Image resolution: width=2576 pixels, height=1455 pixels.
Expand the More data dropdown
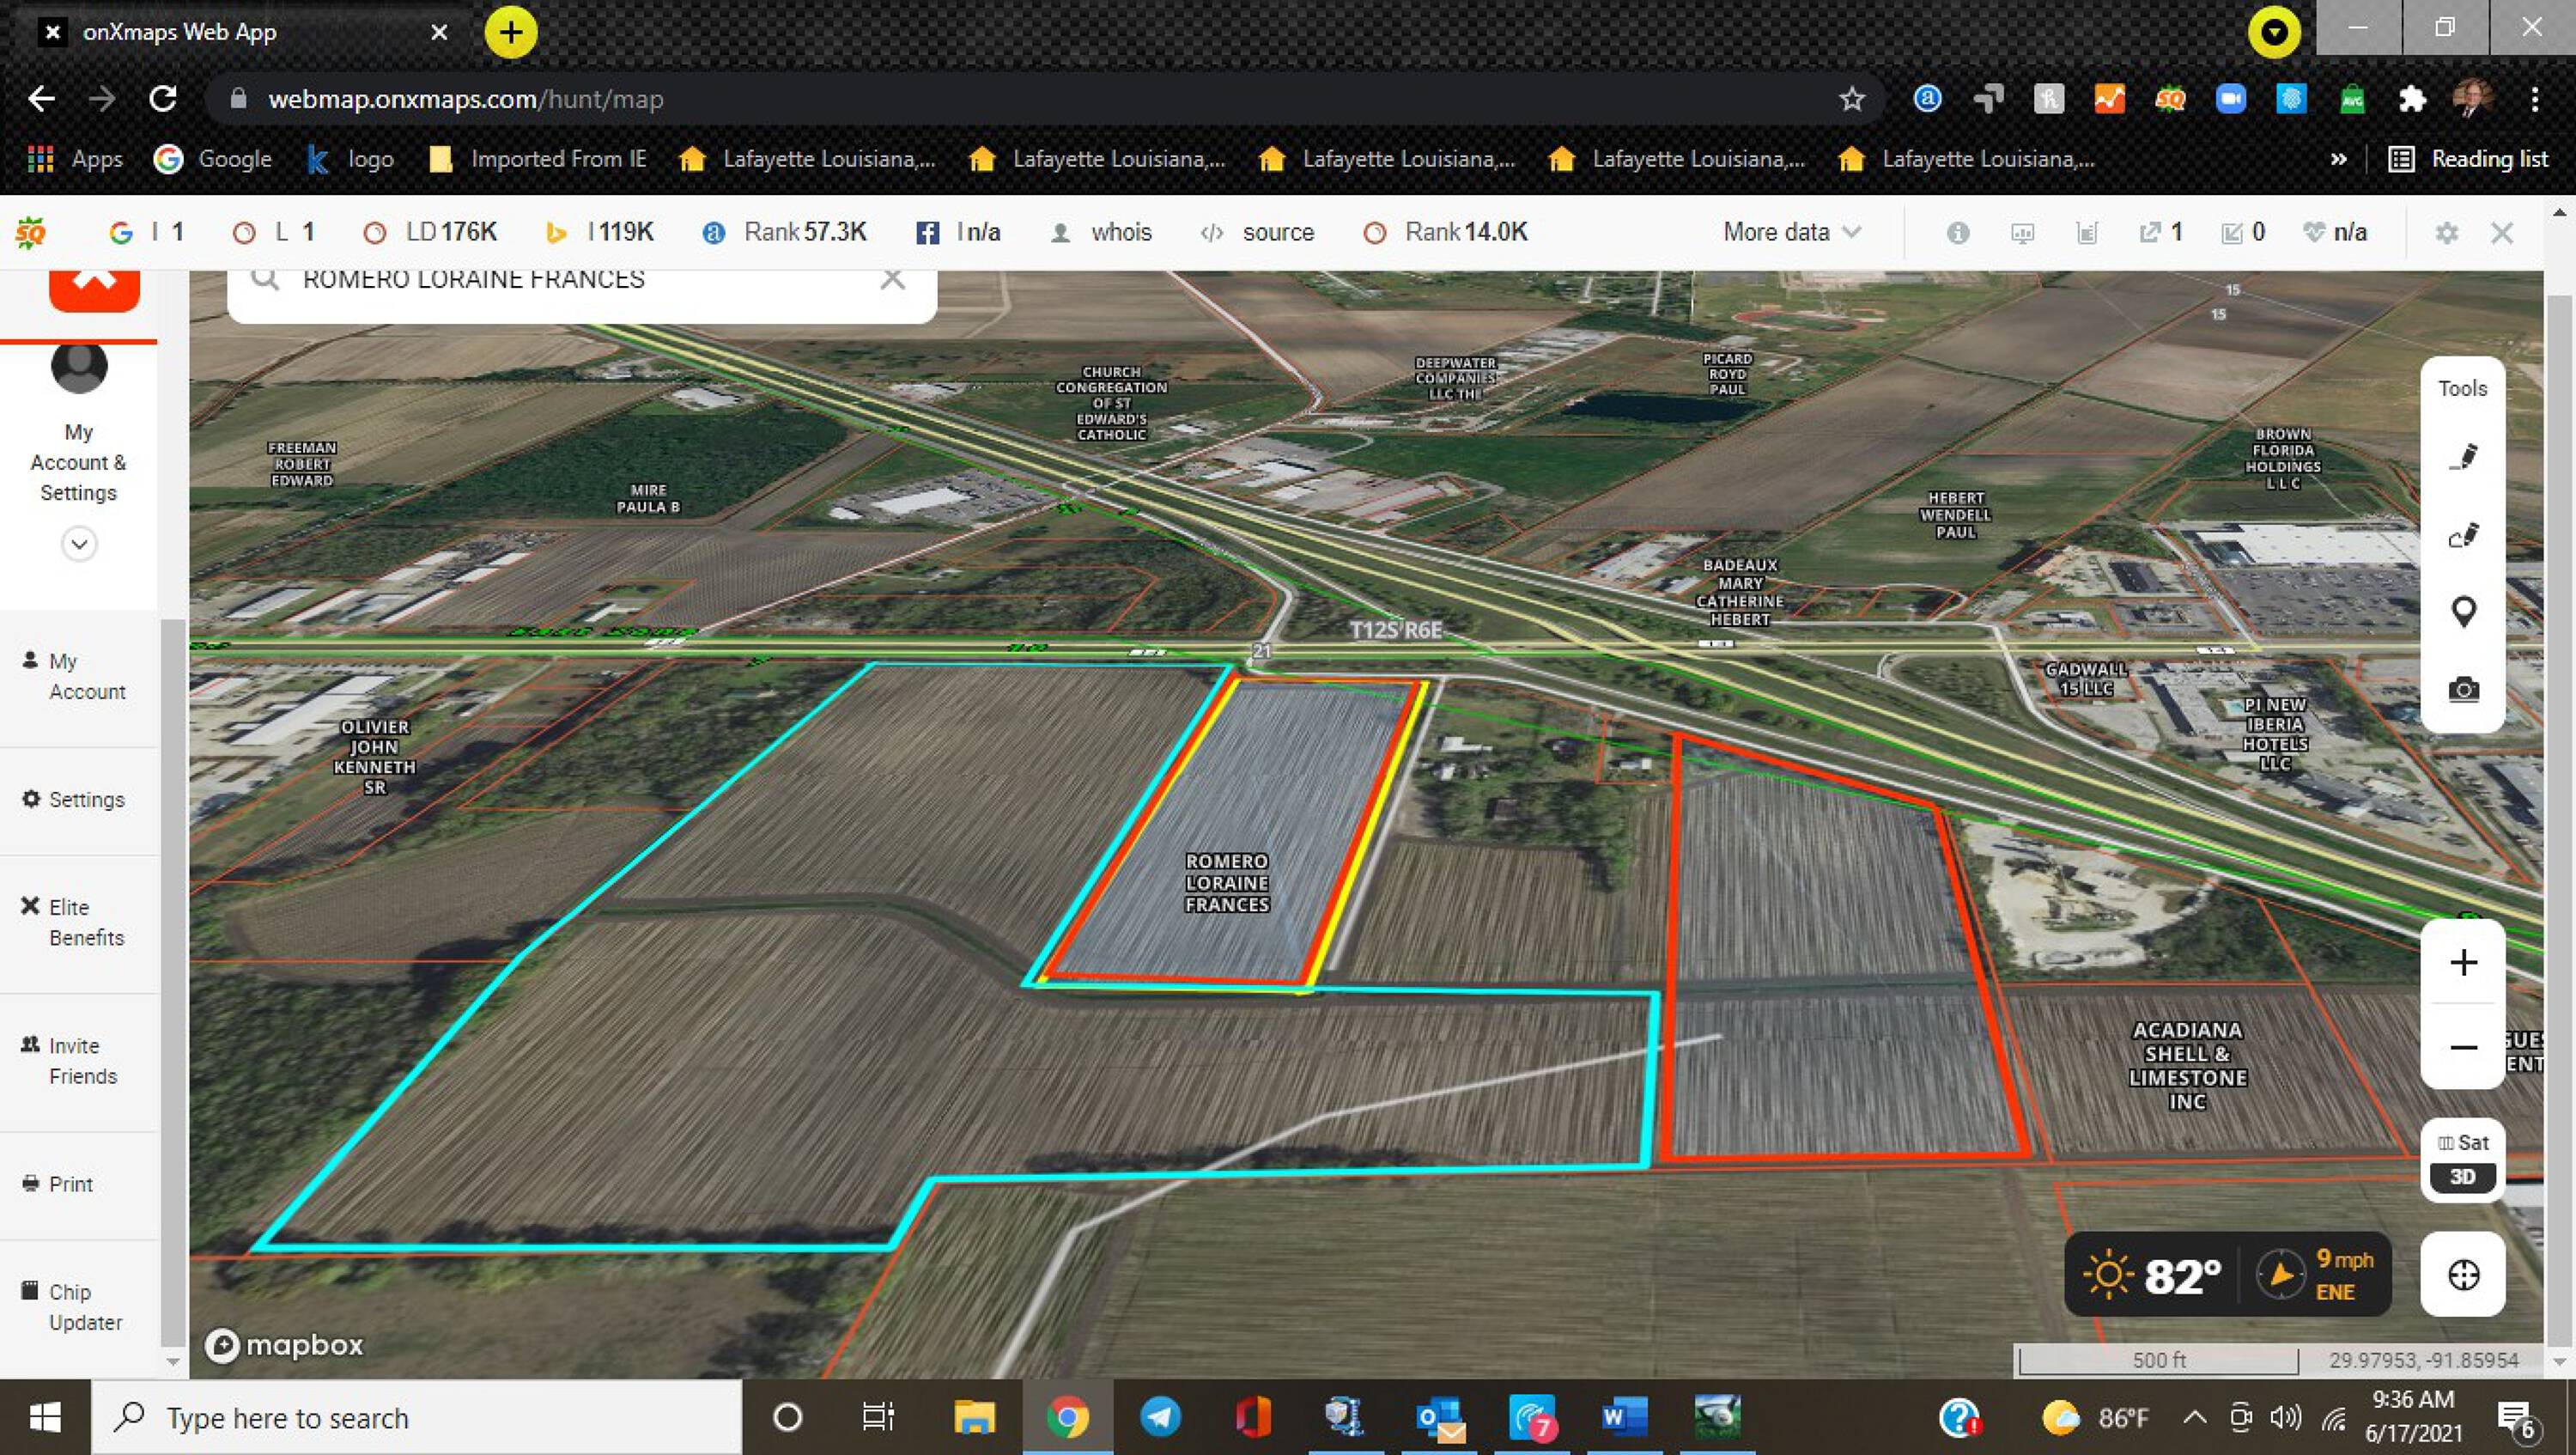click(1791, 232)
